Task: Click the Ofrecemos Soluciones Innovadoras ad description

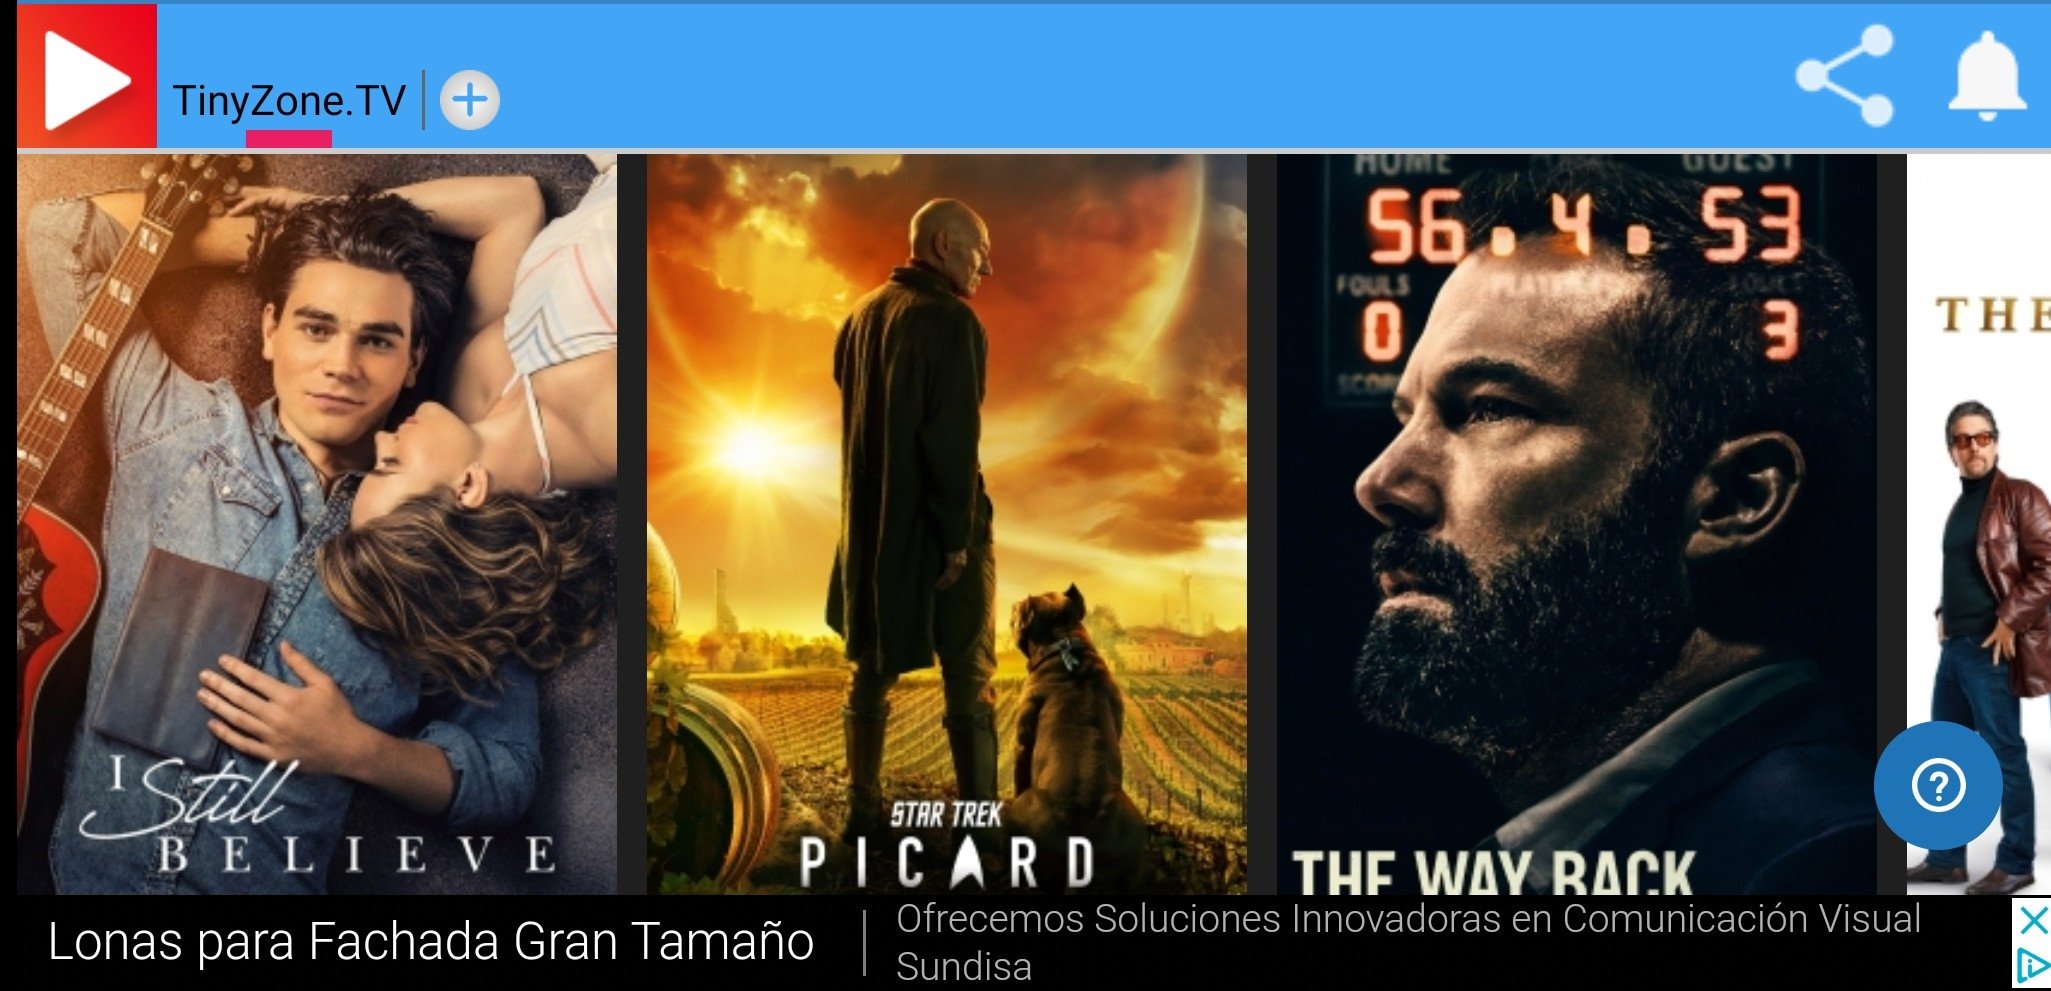Action: tap(1408, 919)
